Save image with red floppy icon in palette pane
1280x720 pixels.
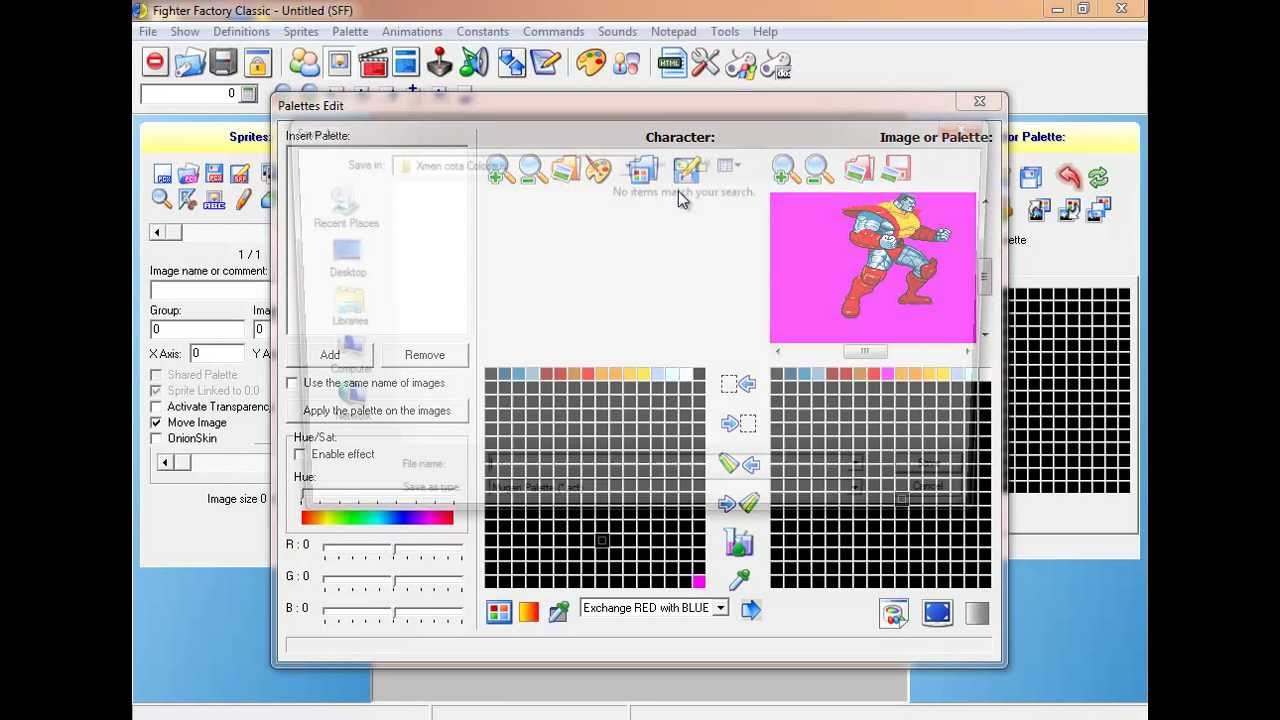coord(896,170)
